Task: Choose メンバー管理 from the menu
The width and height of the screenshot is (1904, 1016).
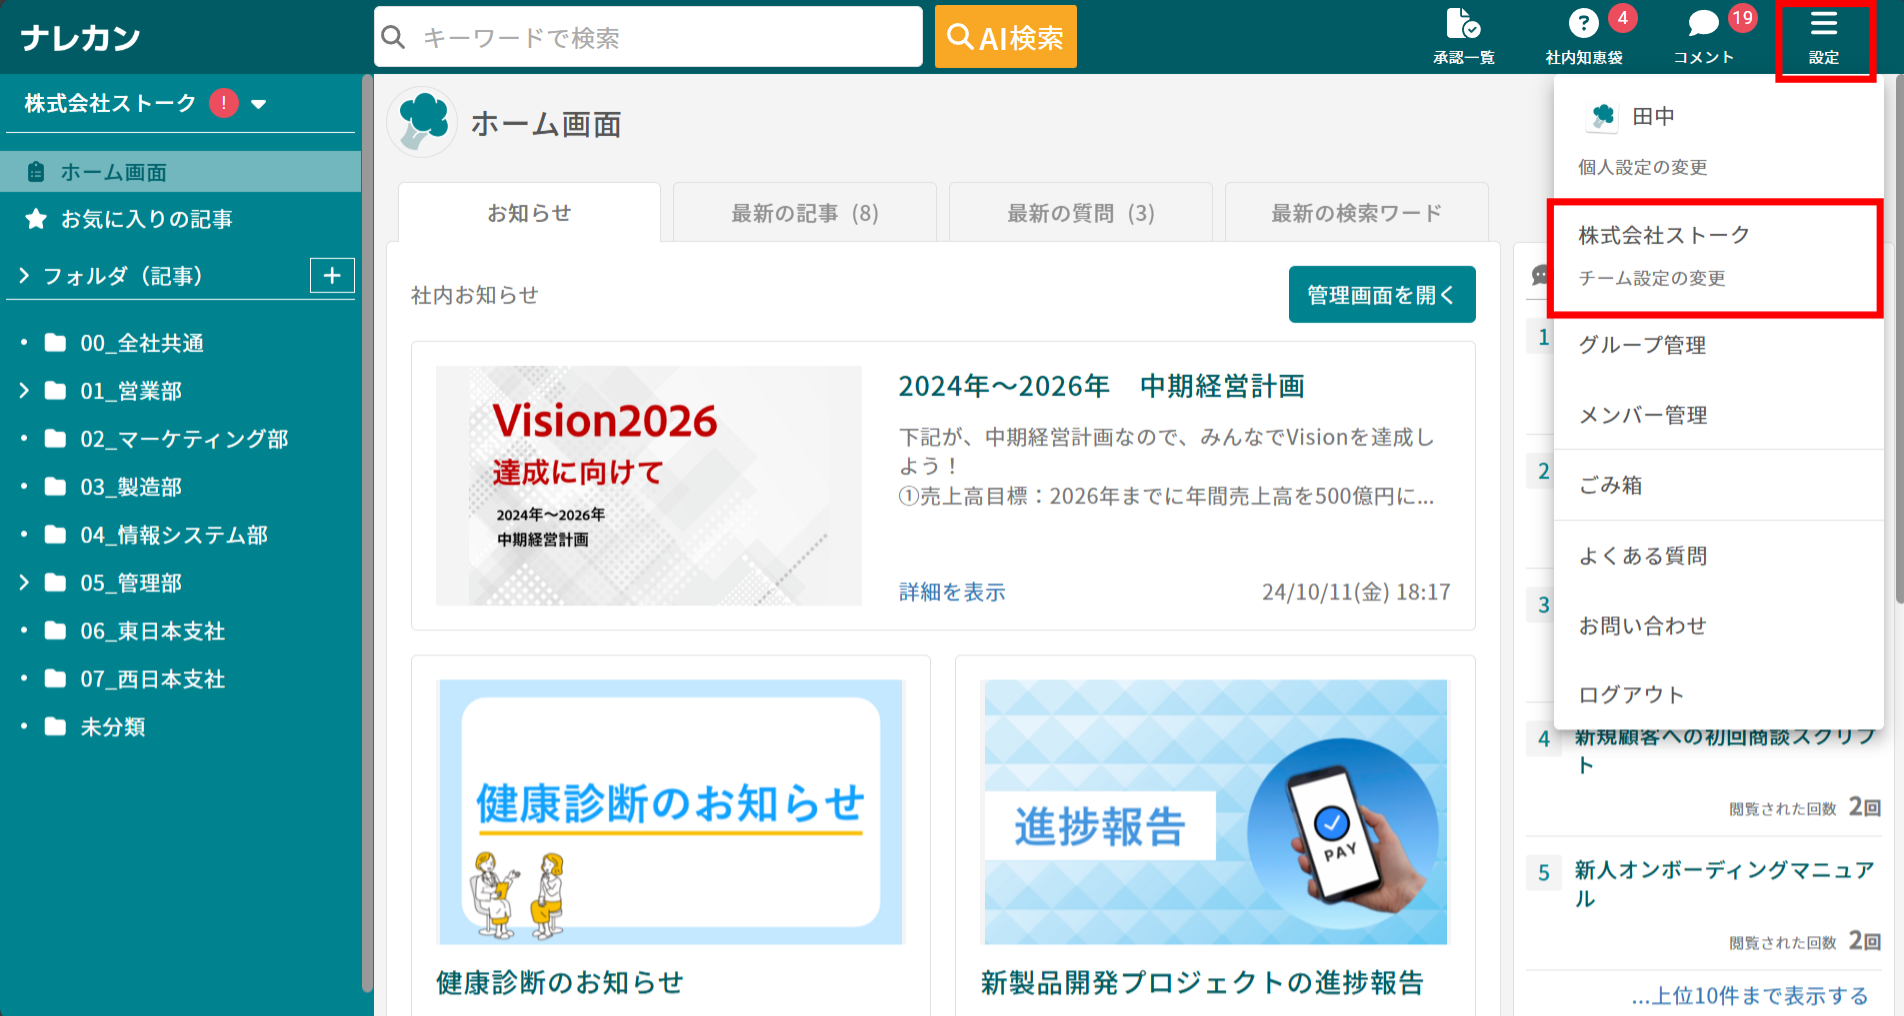Action: (x=1643, y=415)
